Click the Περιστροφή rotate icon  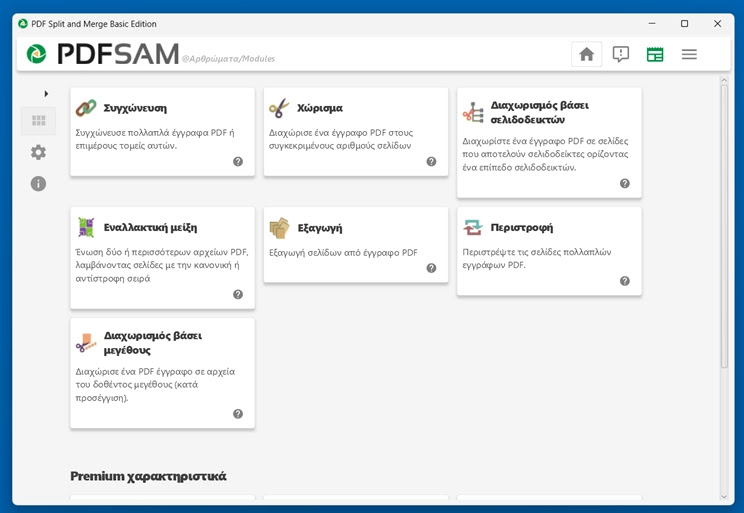(x=473, y=227)
